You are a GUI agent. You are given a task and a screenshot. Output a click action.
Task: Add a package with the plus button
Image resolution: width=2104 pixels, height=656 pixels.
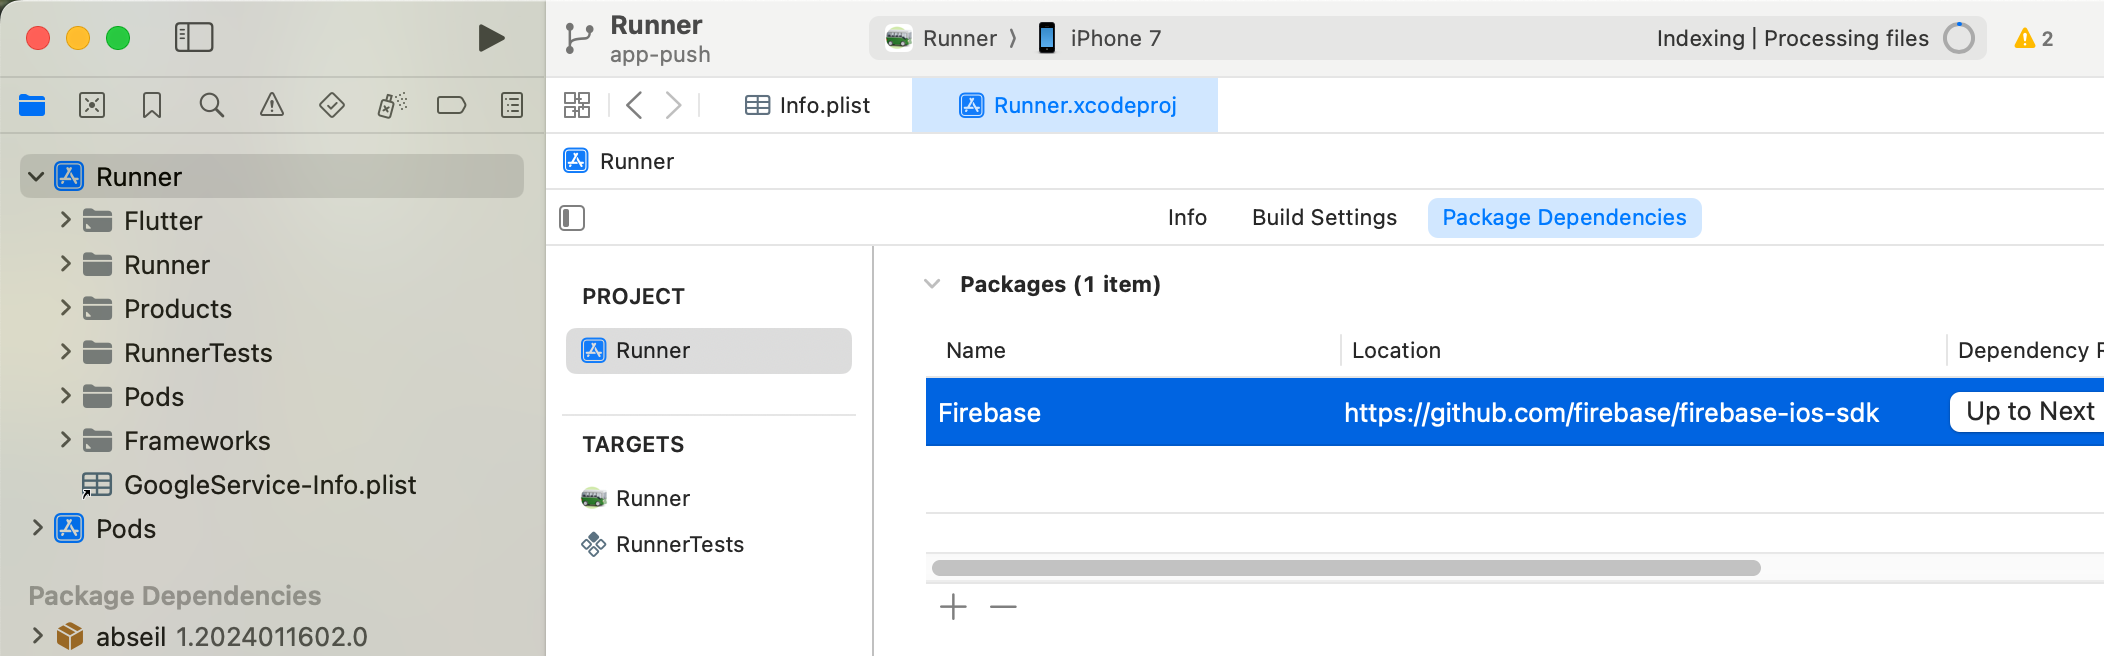tap(953, 607)
